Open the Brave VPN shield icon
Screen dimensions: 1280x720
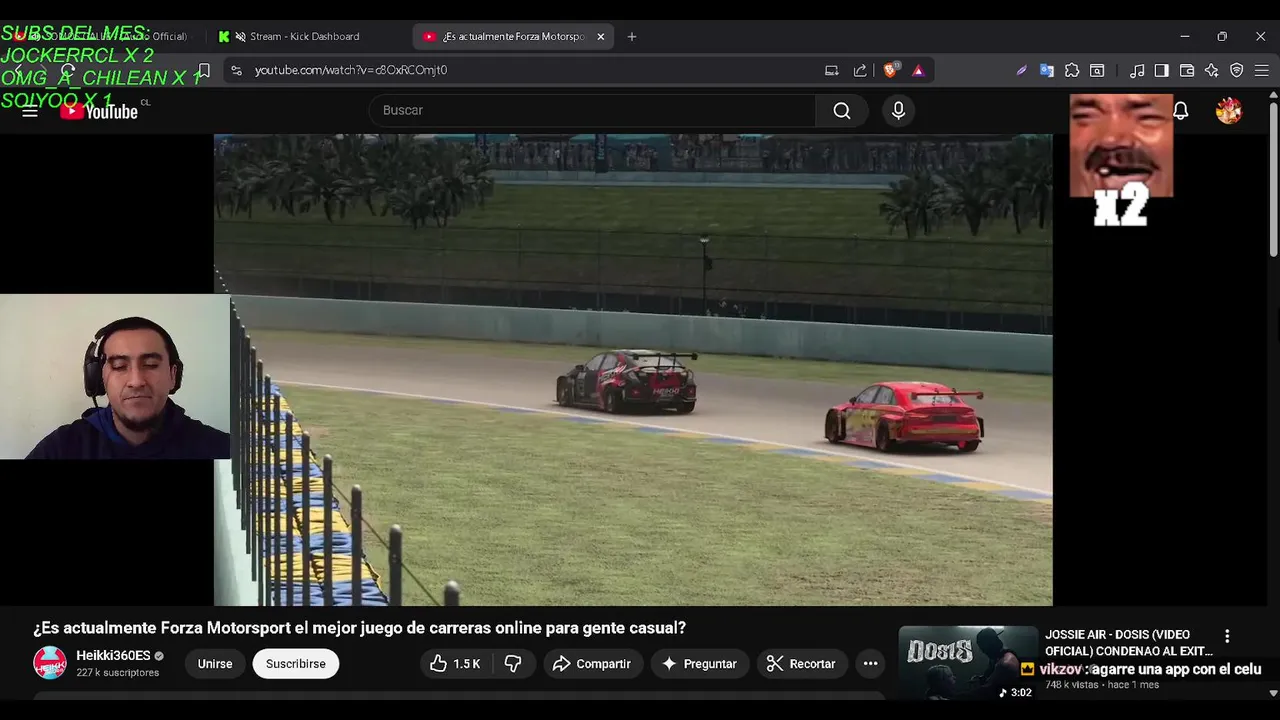pos(1237,70)
